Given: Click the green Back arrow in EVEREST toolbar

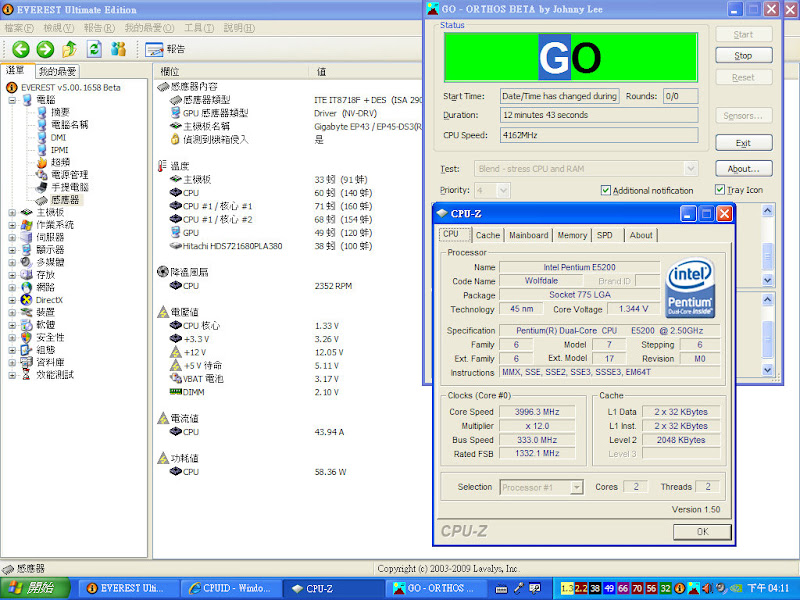Looking at the screenshot, I should click(20, 49).
